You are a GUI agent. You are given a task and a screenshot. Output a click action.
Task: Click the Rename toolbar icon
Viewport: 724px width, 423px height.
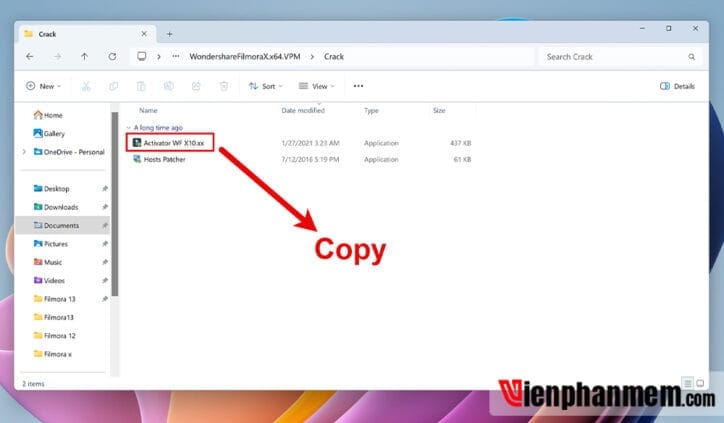(x=169, y=86)
